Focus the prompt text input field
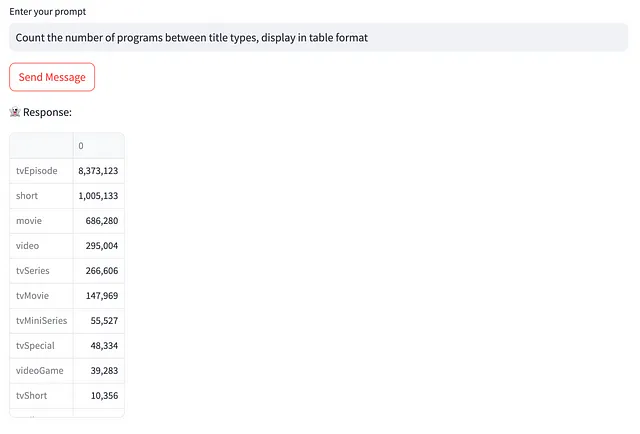 (x=318, y=38)
